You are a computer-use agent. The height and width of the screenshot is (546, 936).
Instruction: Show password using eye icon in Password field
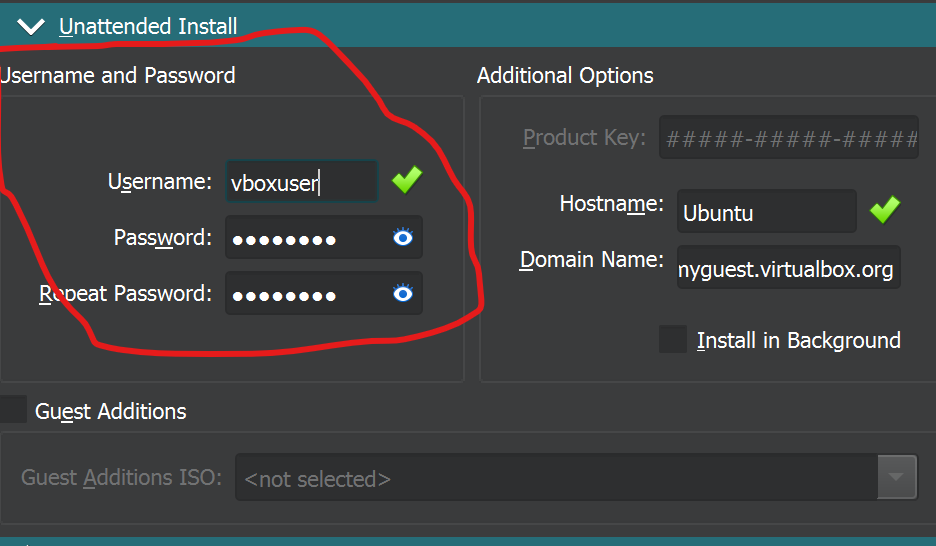pyautogui.click(x=403, y=237)
